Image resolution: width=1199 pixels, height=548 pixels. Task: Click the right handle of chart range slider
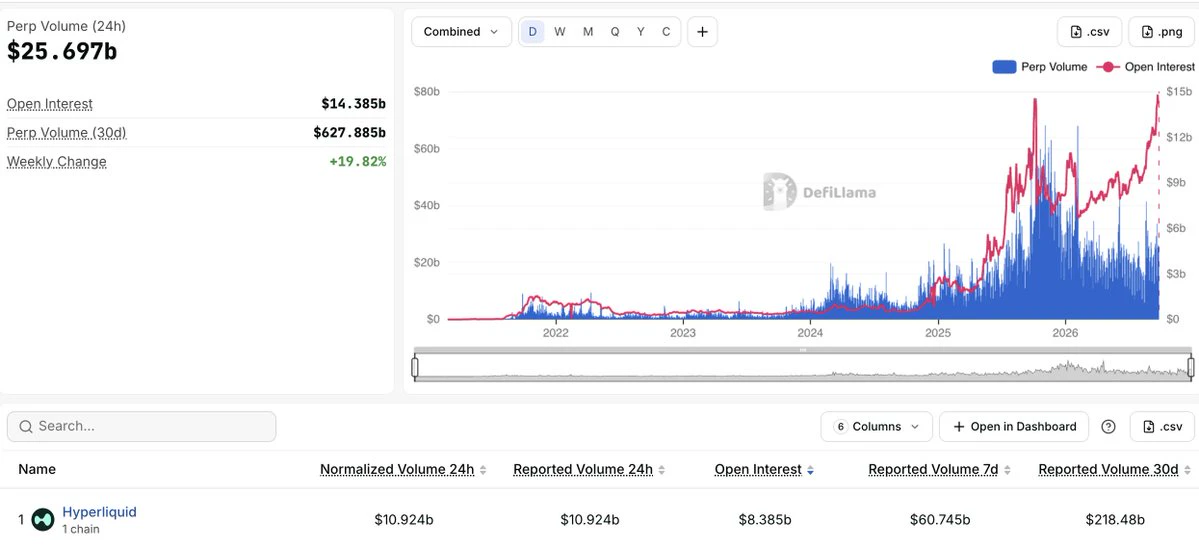pyautogui.click(x=1191, y=368)
